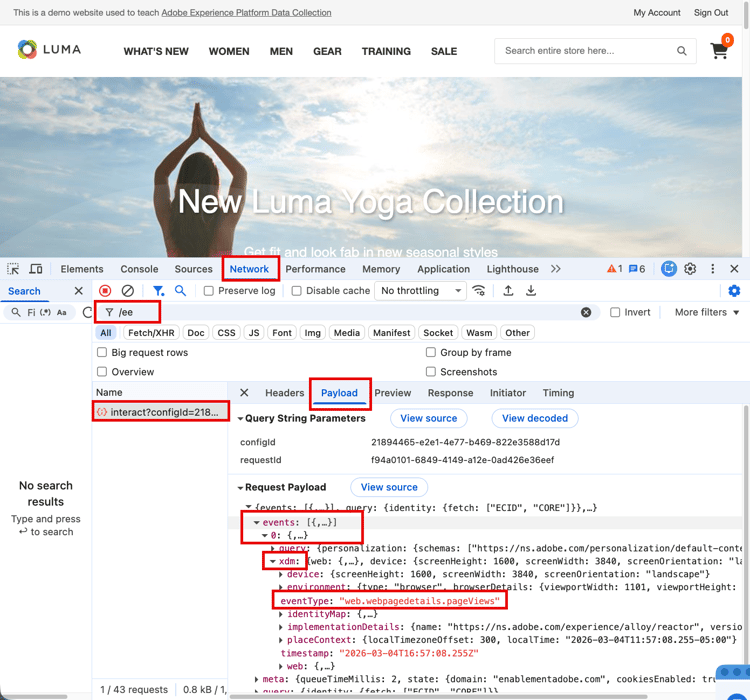
Task: Open the DevTools three-dot menu
Action: click(x=713, y=269)
